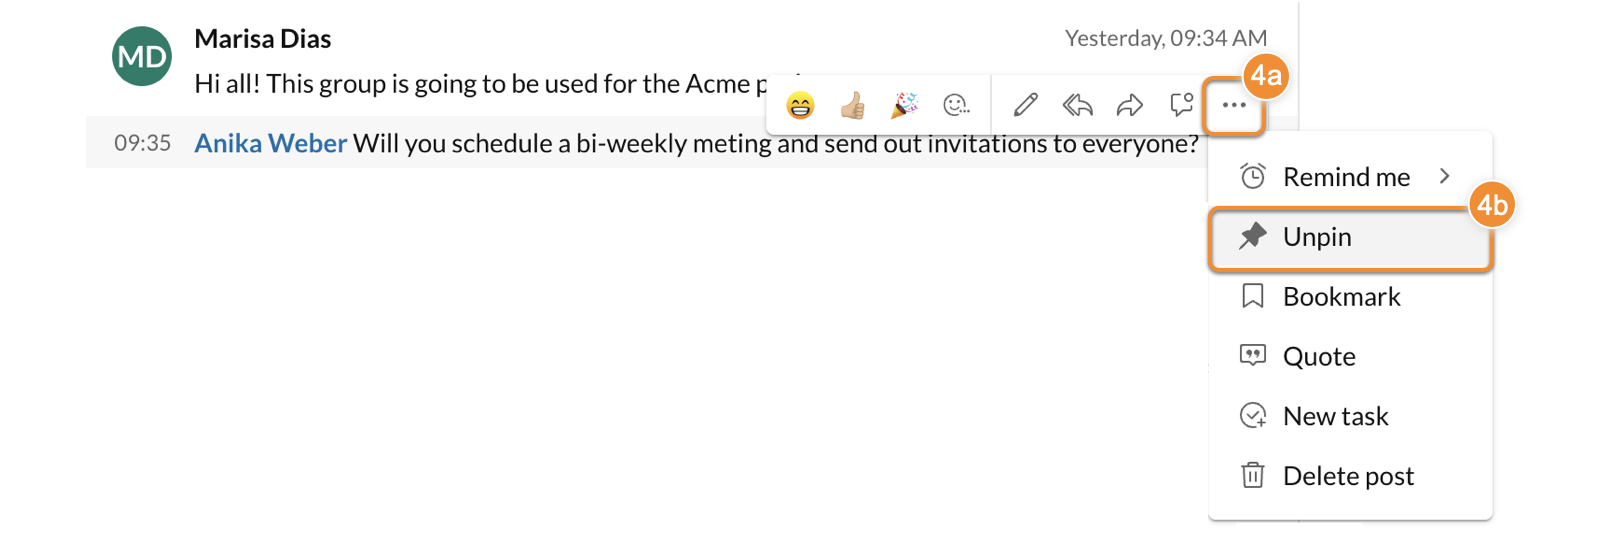
Task: Select New task menu entry
Action: pyautogui.click(x=1350, y=416)
